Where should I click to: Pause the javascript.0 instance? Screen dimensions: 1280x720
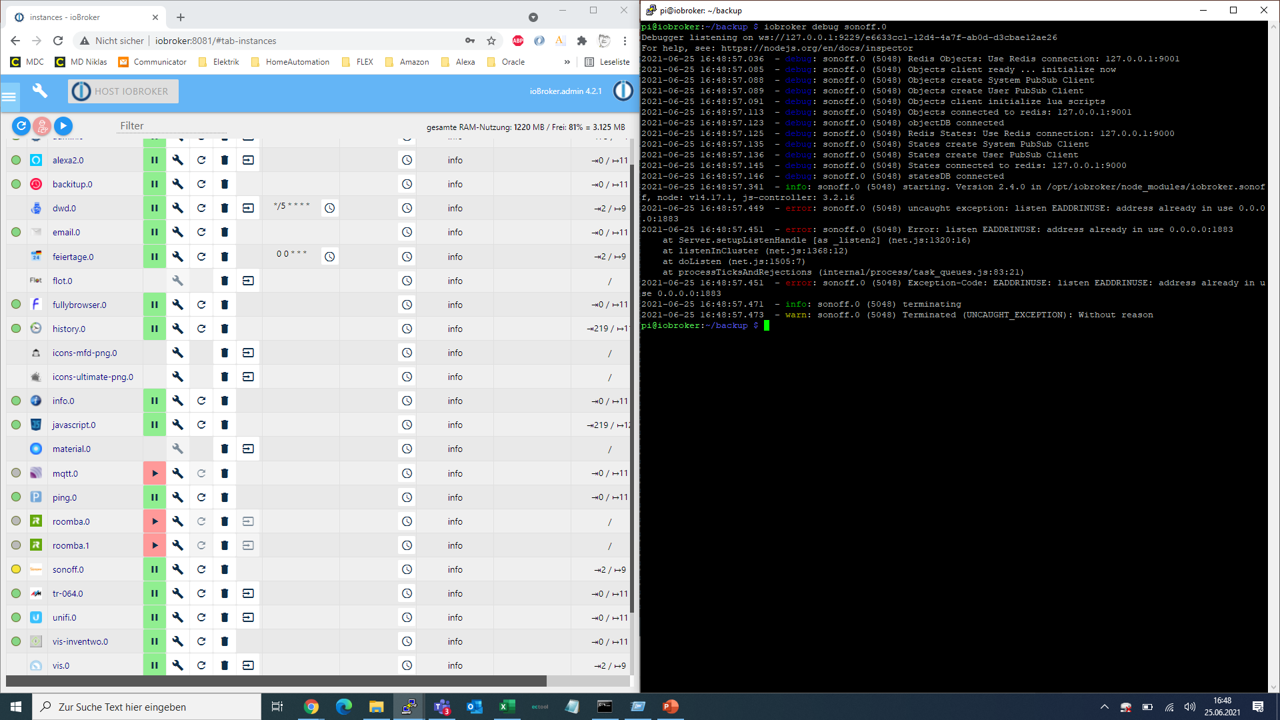click(154, 425)
